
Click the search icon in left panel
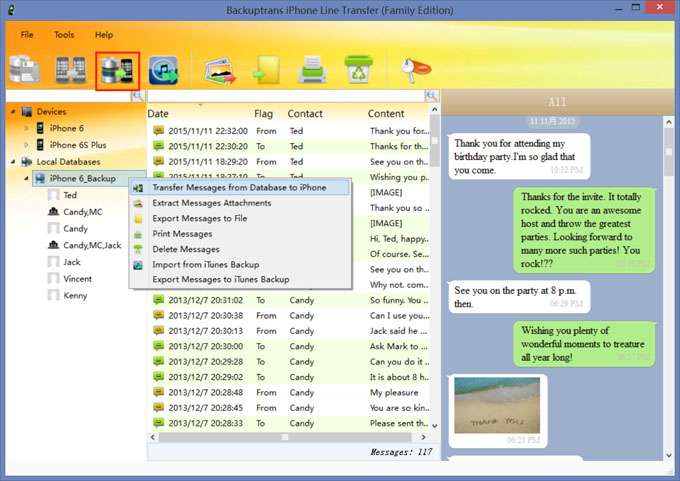point(138,96)
